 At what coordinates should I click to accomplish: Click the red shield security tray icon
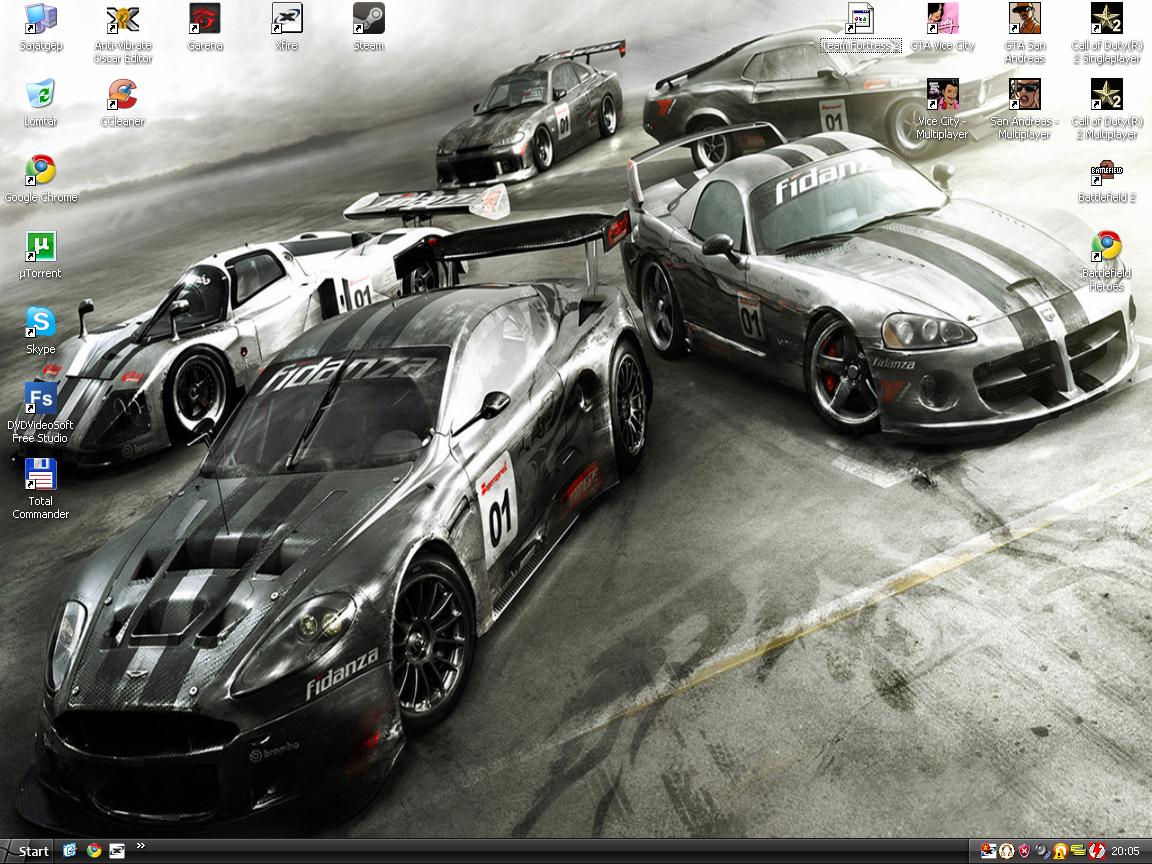point(1024,851)
